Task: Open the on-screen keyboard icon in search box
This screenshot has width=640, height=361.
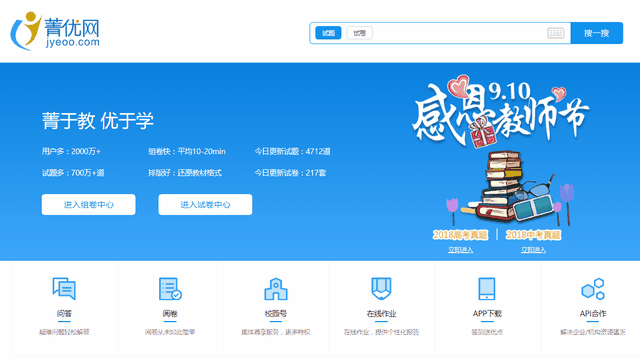Action: point(555,33)
